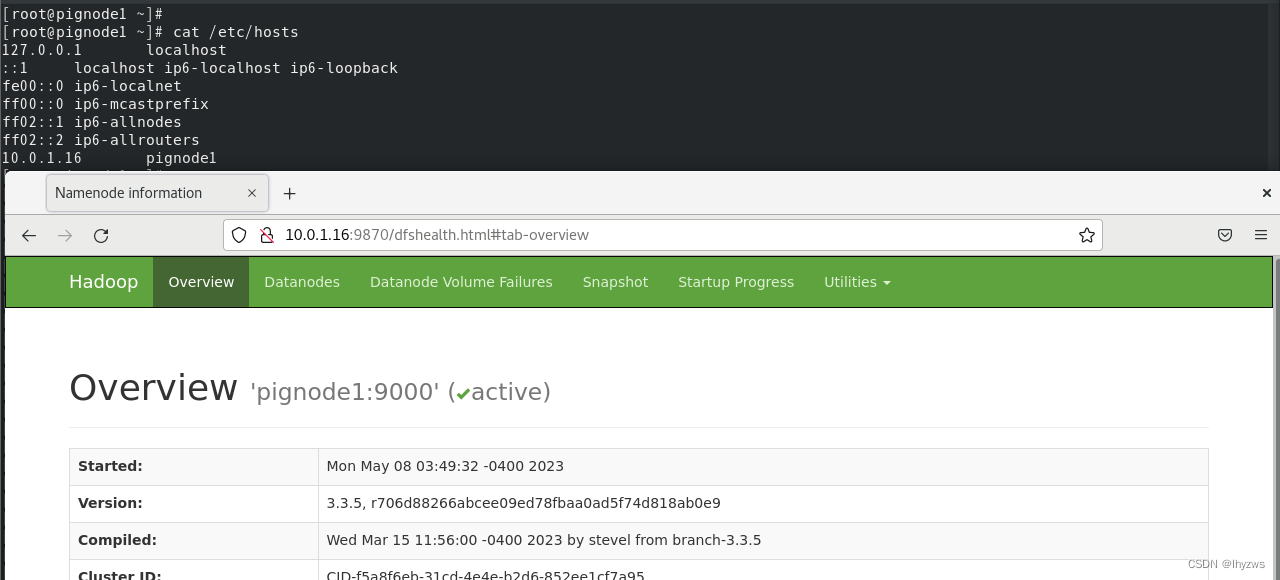The height and width of the screenshot is (580, 1280).
Task: Open the insecure connection lock icon
Action: click(x=266, y=235)
